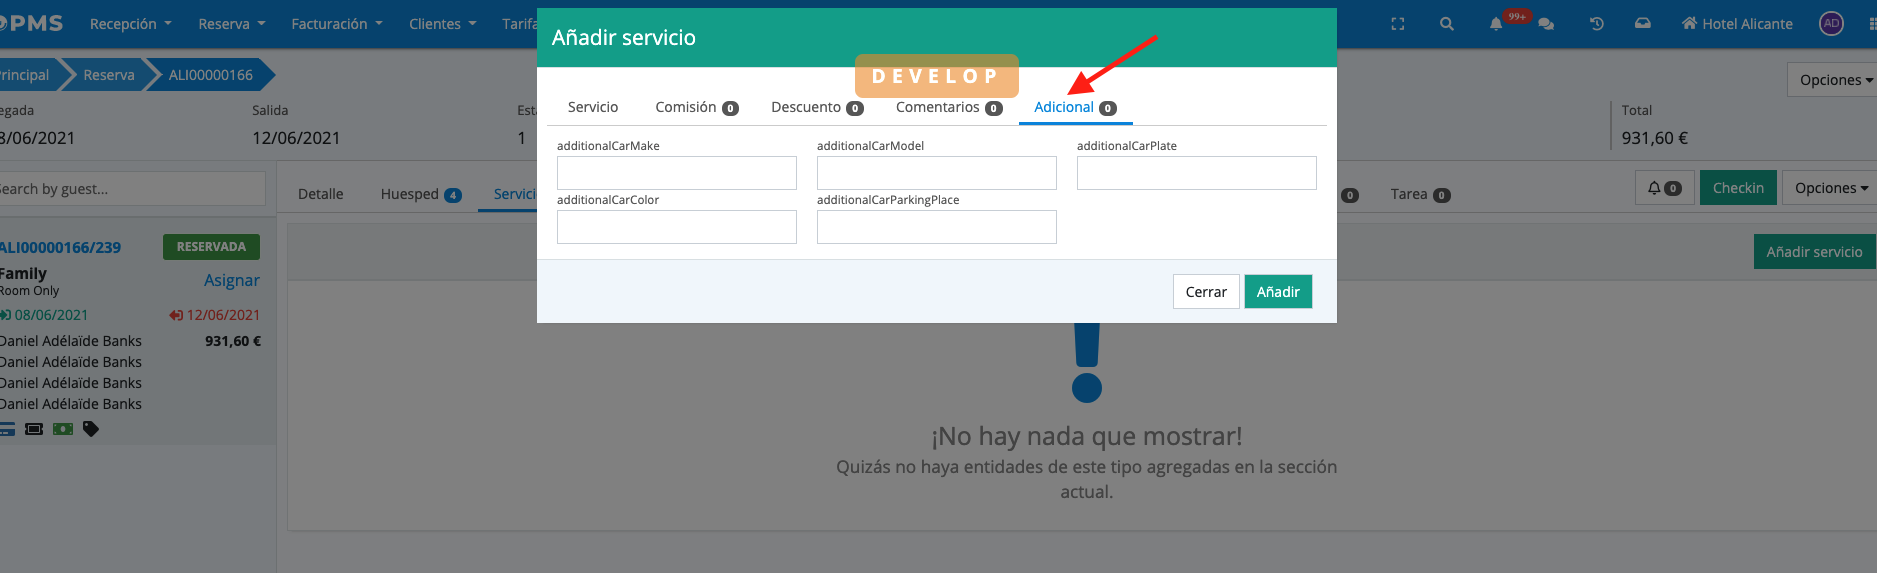Click the Reserva breadcrumb
The image size is (1877, 573).
[109, 75]
